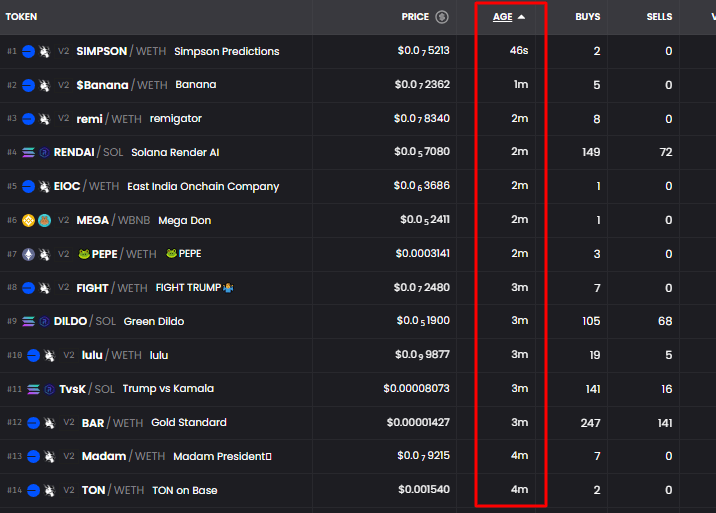Screen dimensions: 716x513
Task: Click the TOKEN column header
Action: (21, 17)
